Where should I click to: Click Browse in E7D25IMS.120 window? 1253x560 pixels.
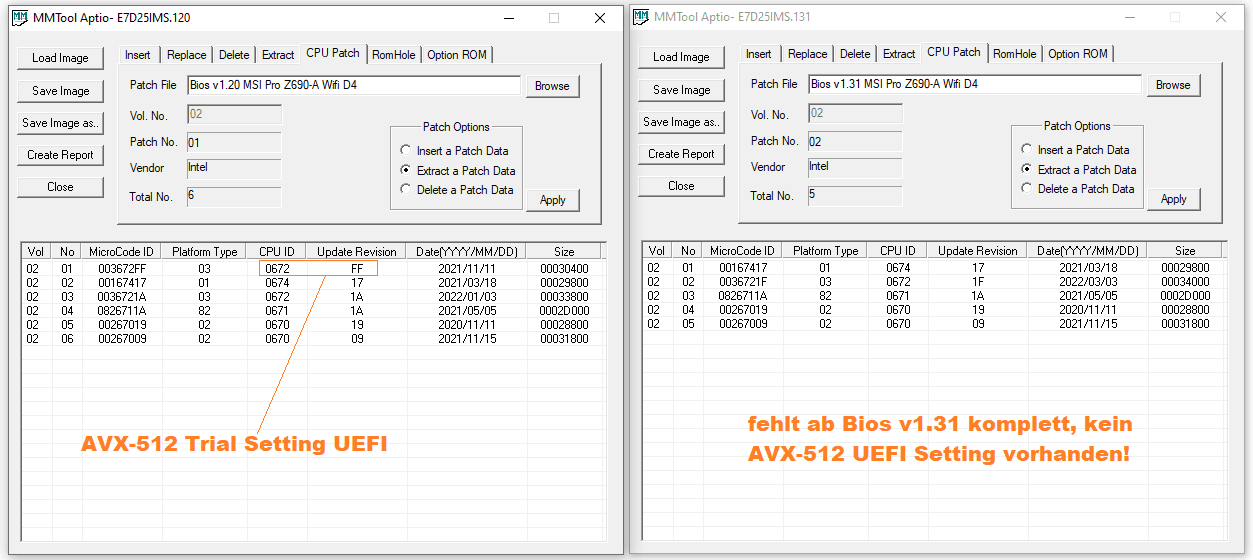(552, 86)
